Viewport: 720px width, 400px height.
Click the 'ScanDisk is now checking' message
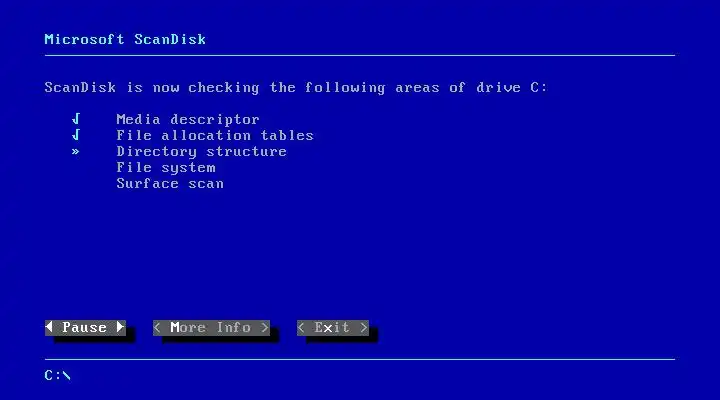(x=296, y=87)
